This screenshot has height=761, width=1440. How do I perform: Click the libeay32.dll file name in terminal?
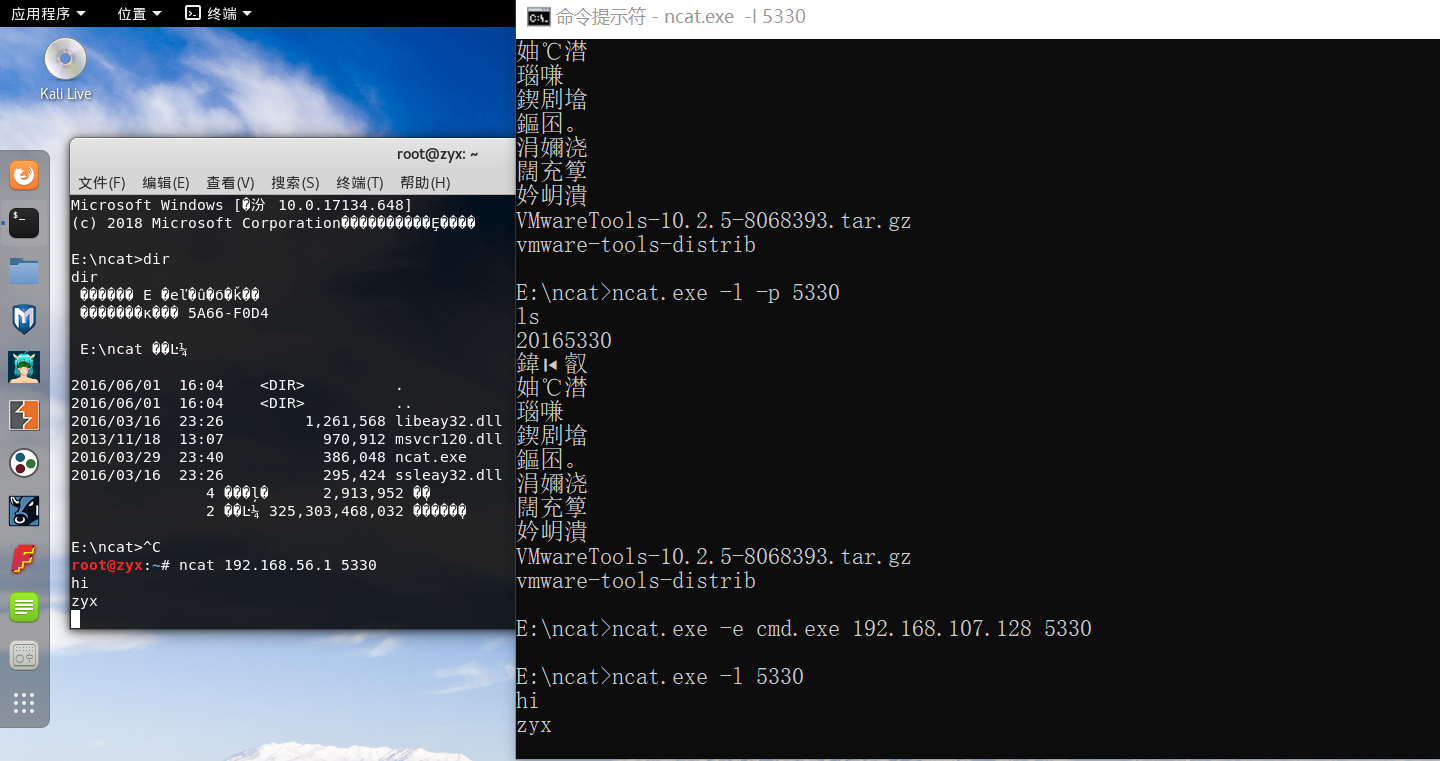point(449,421)
